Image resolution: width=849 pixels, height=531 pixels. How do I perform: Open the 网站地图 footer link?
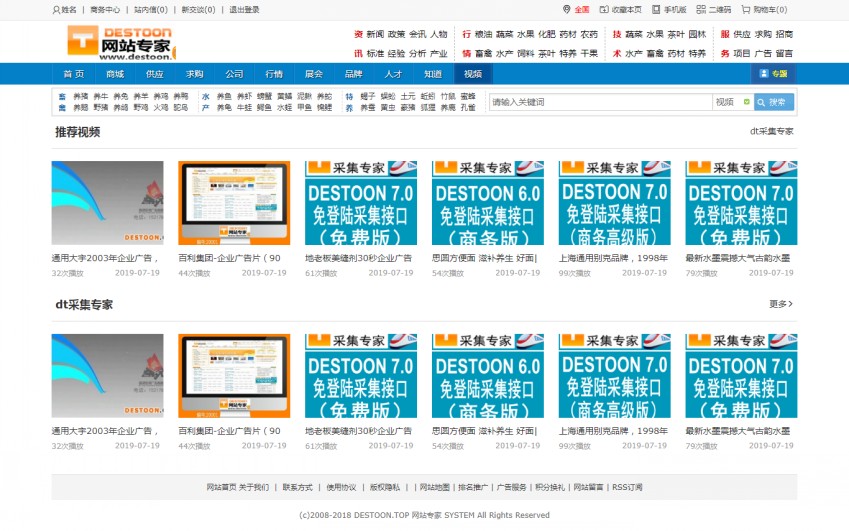click(x=435, y=487)
